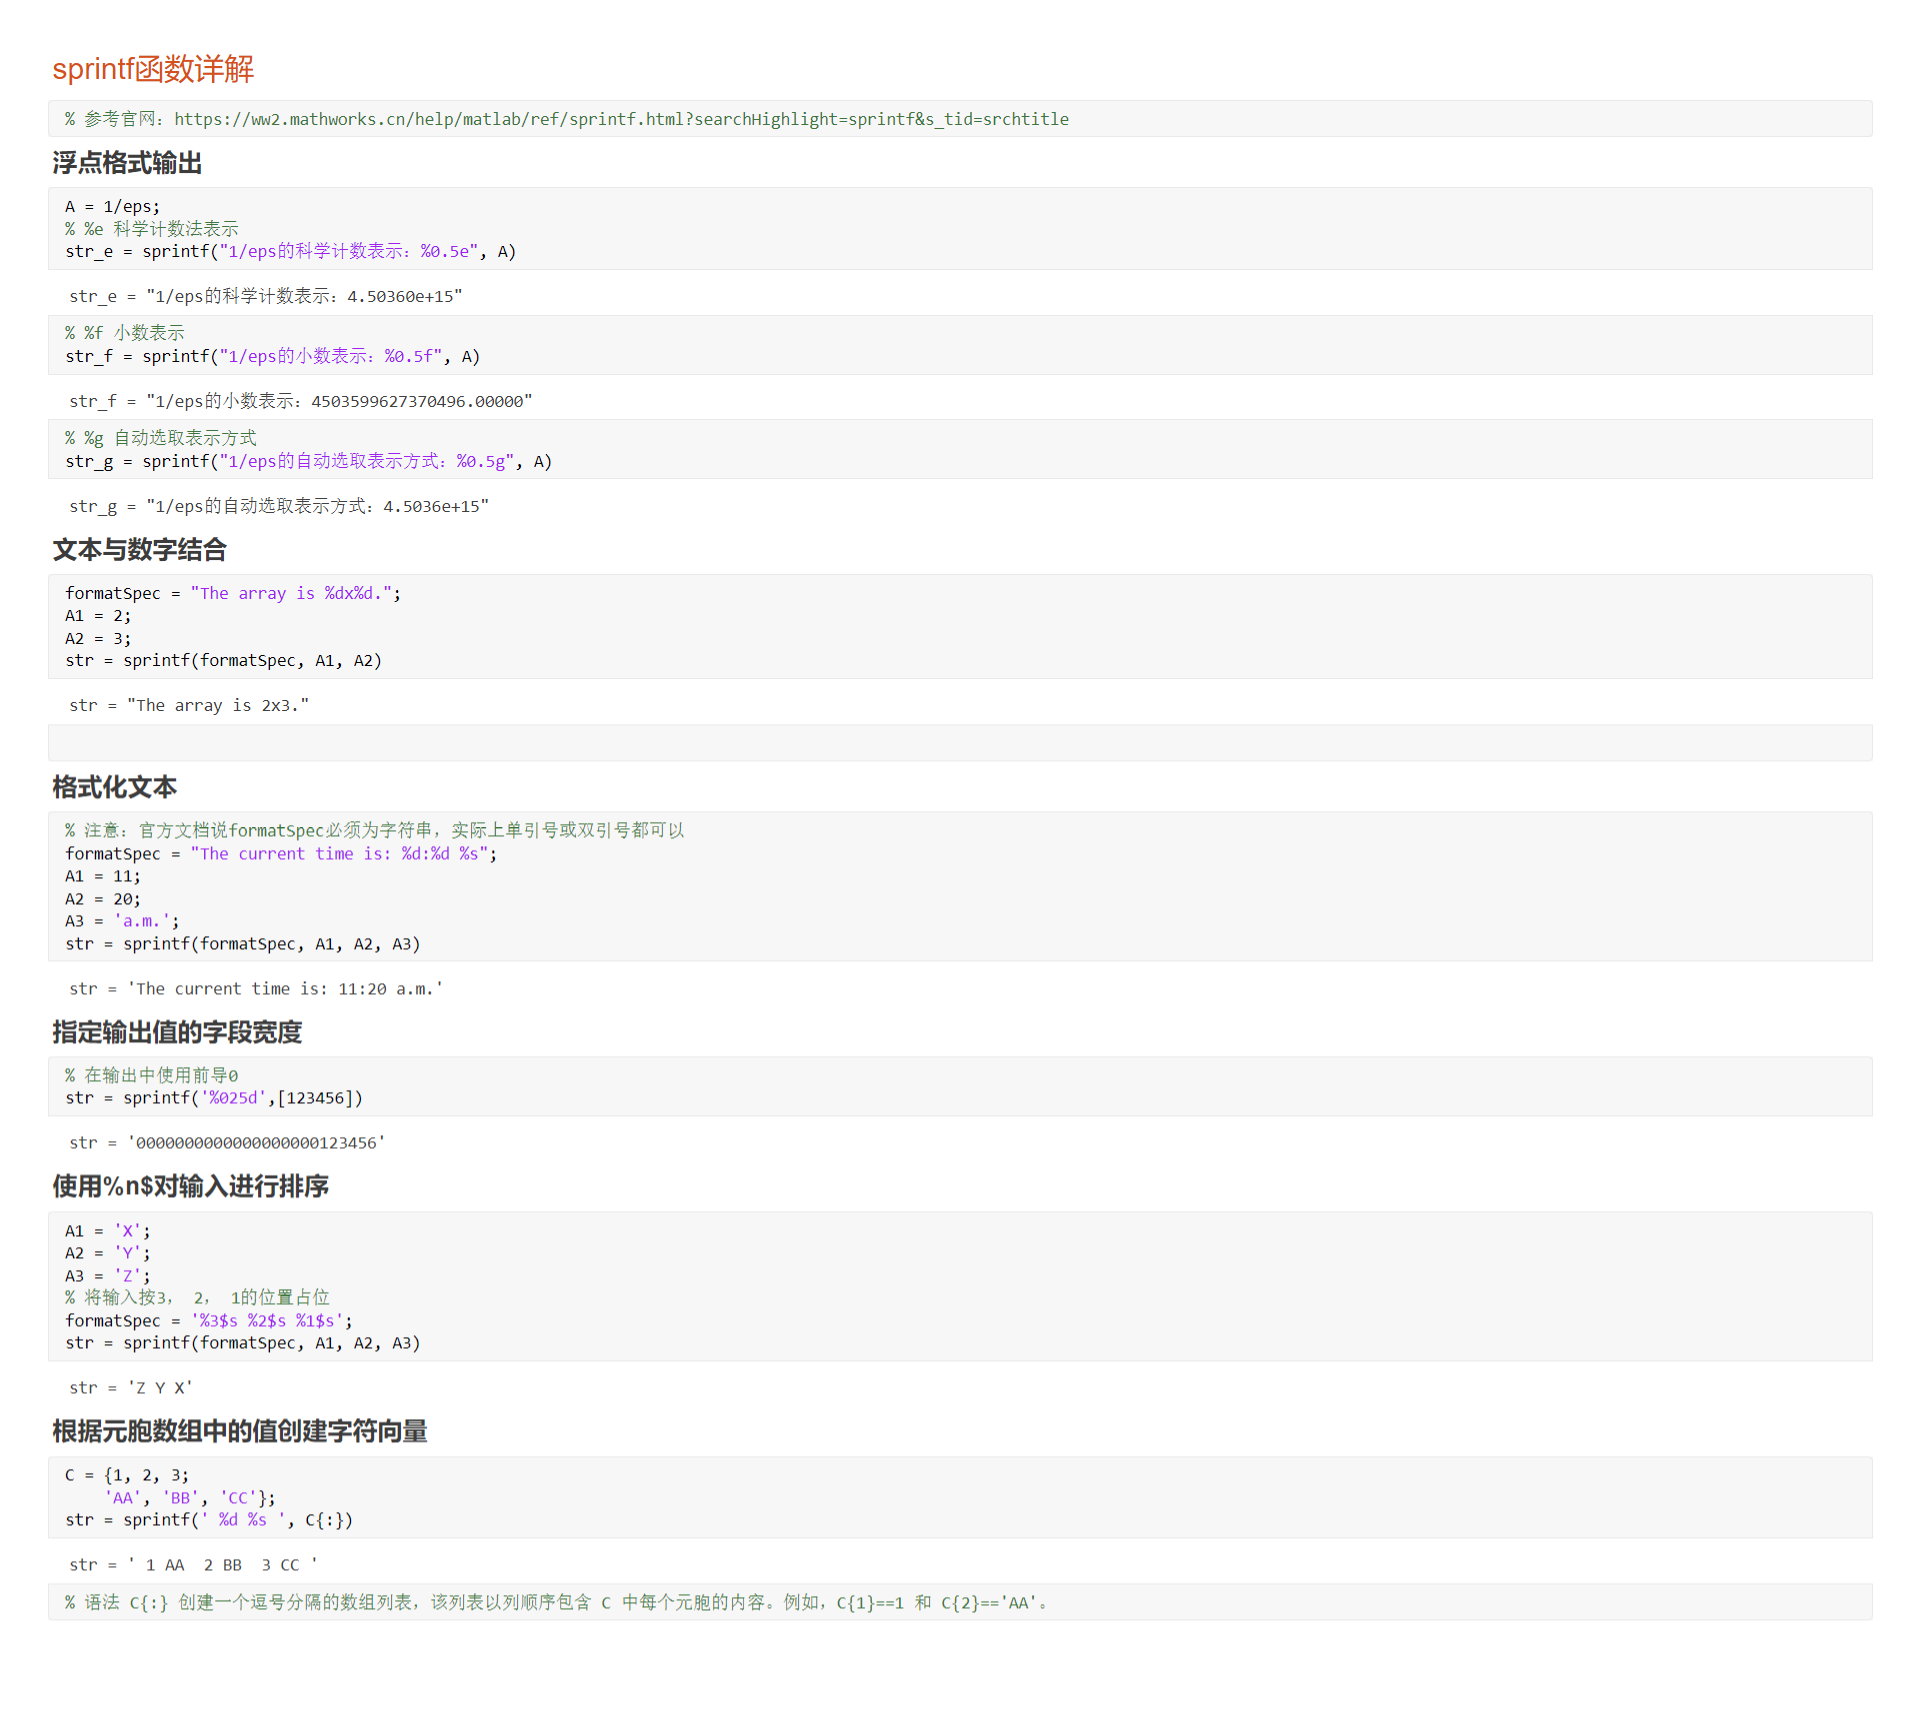This screenshot has width=1920, height=1710.
Task: Click the code line A = 1/eps;
Action: (112, 207)
